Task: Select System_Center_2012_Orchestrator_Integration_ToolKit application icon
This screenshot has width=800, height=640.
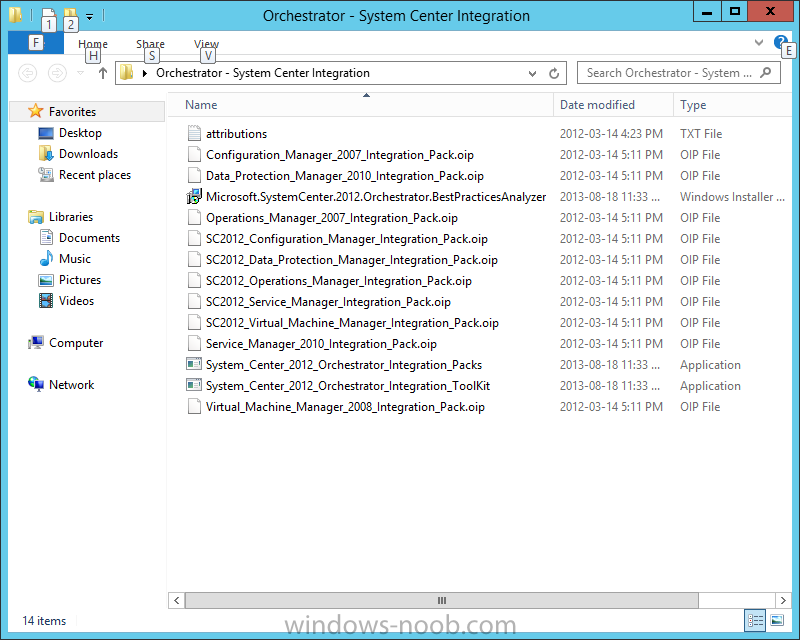Action: [x=194, y=385]
